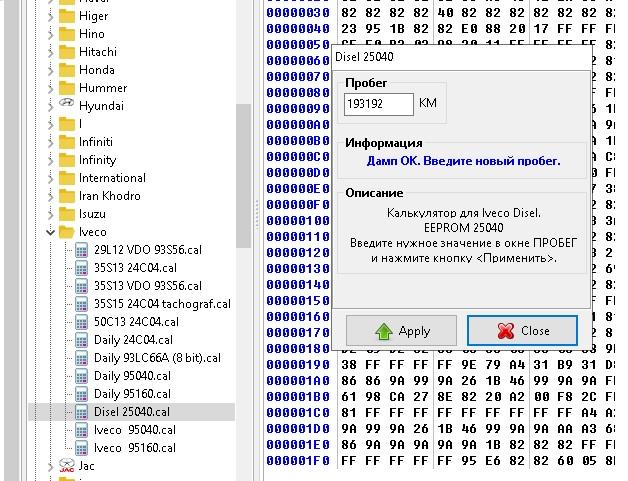The width and height of the screenshot is (628, 481).
Task: Click the tree panel vertical scrollbar thumb
Action: 243,176
